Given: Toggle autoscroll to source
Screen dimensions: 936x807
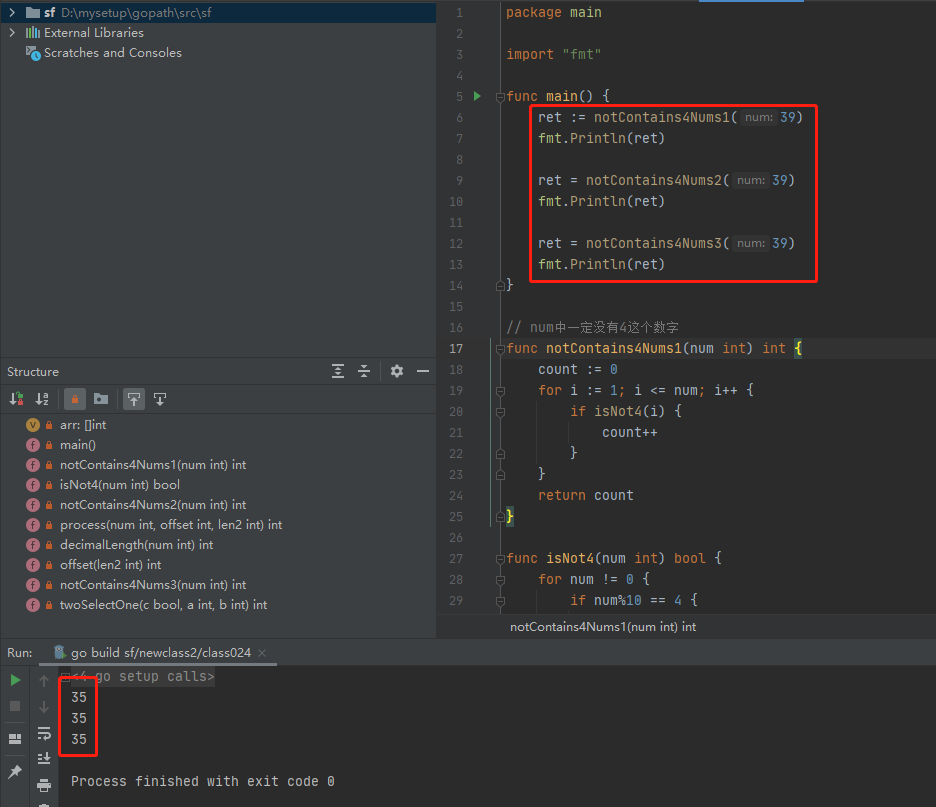Looking at the screenshot, I should coord(134,399).
